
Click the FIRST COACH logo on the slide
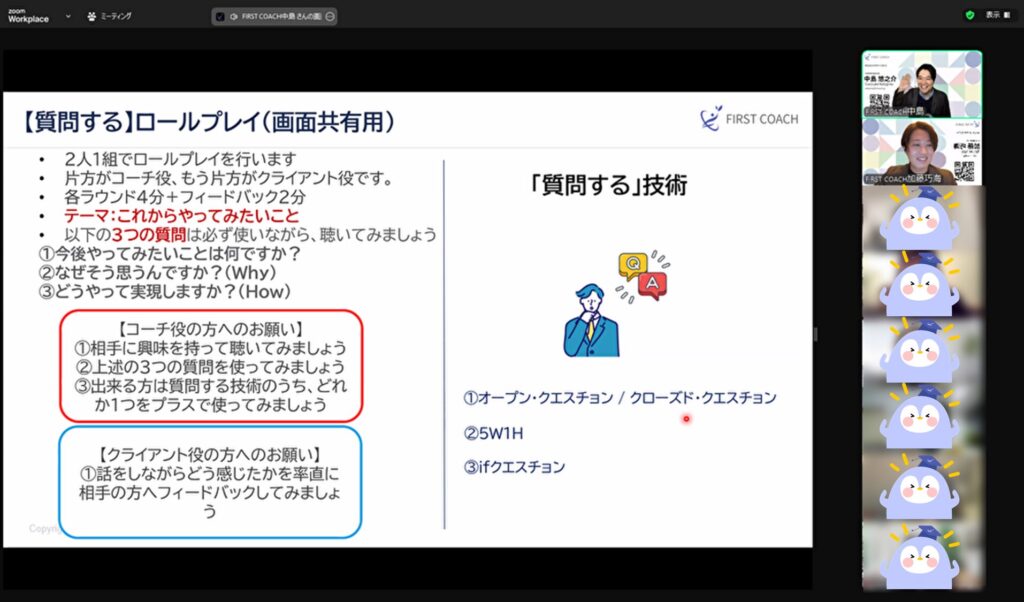coord(749,119)
